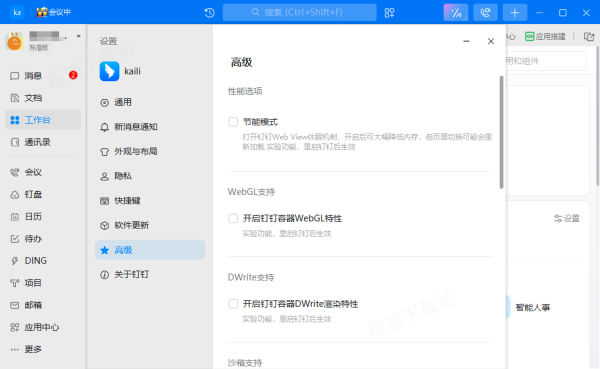The height and width of the screenshot is (369, 600).
Task: Enable 开启钉钉容器DWrite渲染特性 checkbox
Action: [x=233, y=304]
